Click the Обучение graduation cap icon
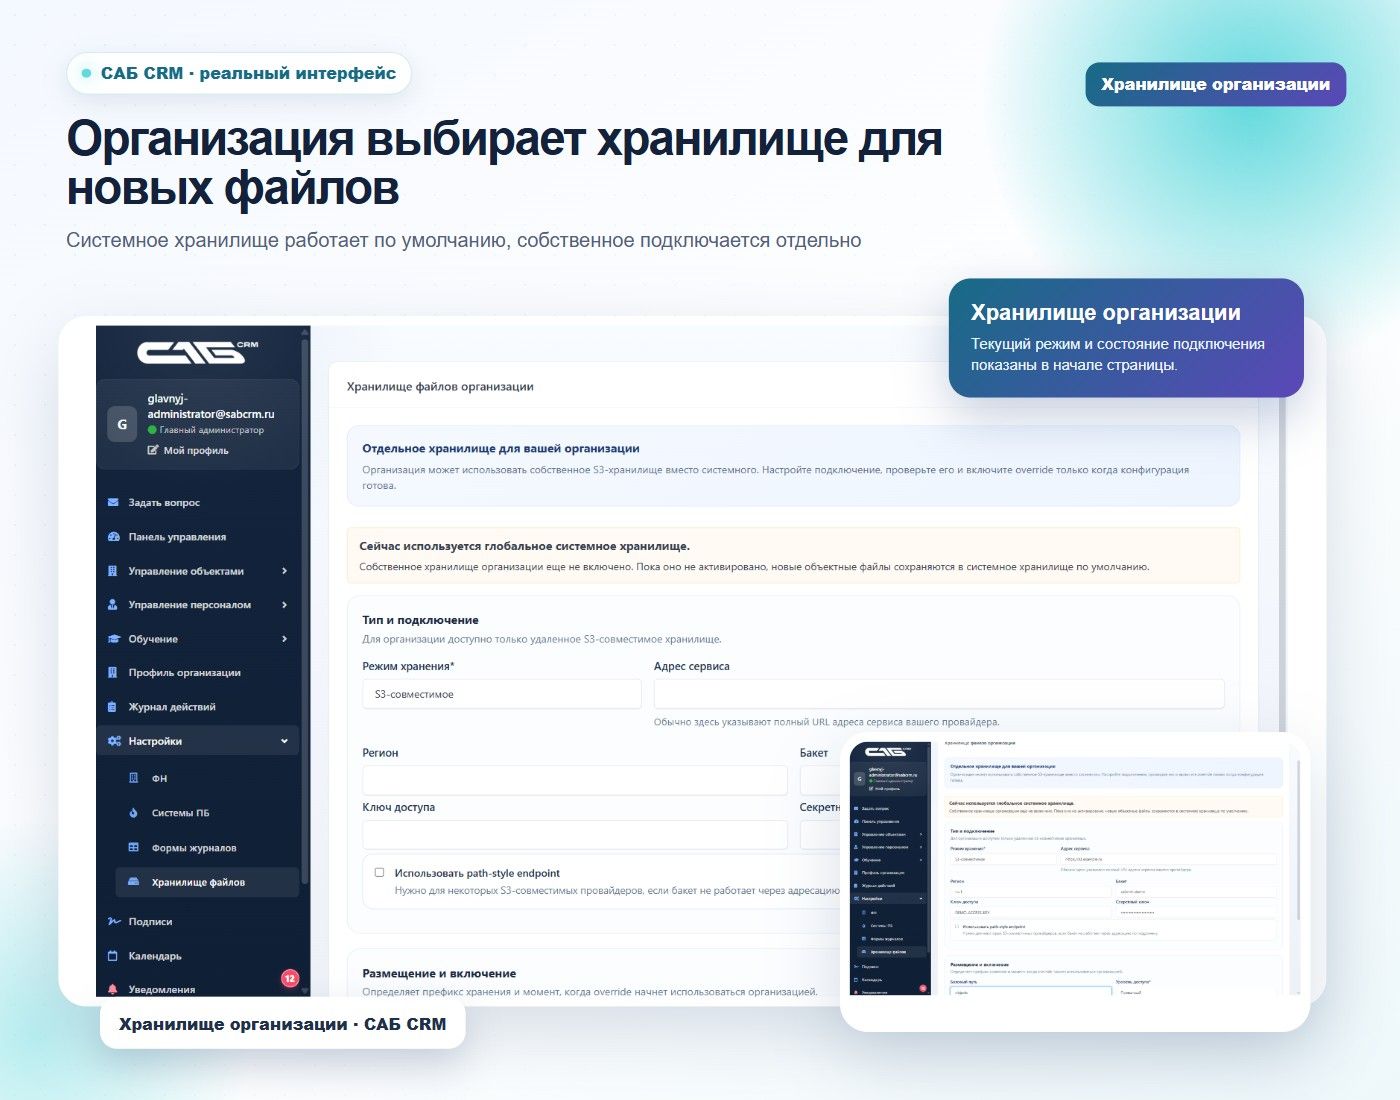 click(x=113, y=639)
